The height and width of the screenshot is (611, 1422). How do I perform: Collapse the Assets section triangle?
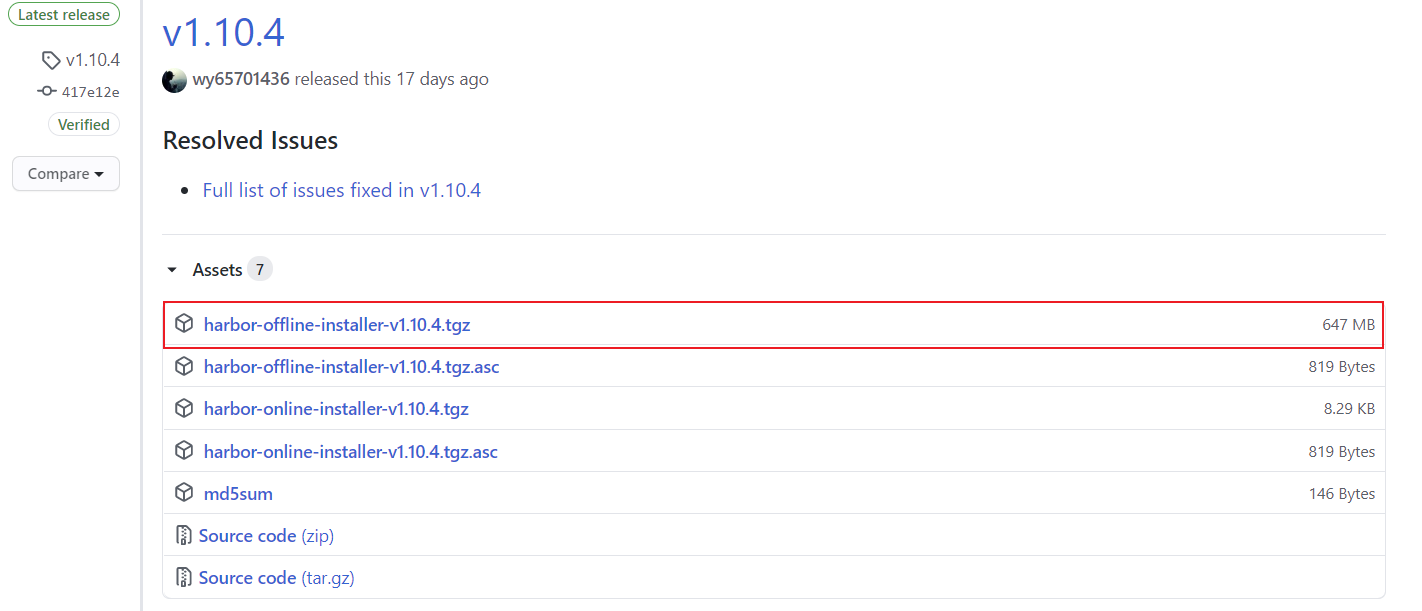point(172,270)
